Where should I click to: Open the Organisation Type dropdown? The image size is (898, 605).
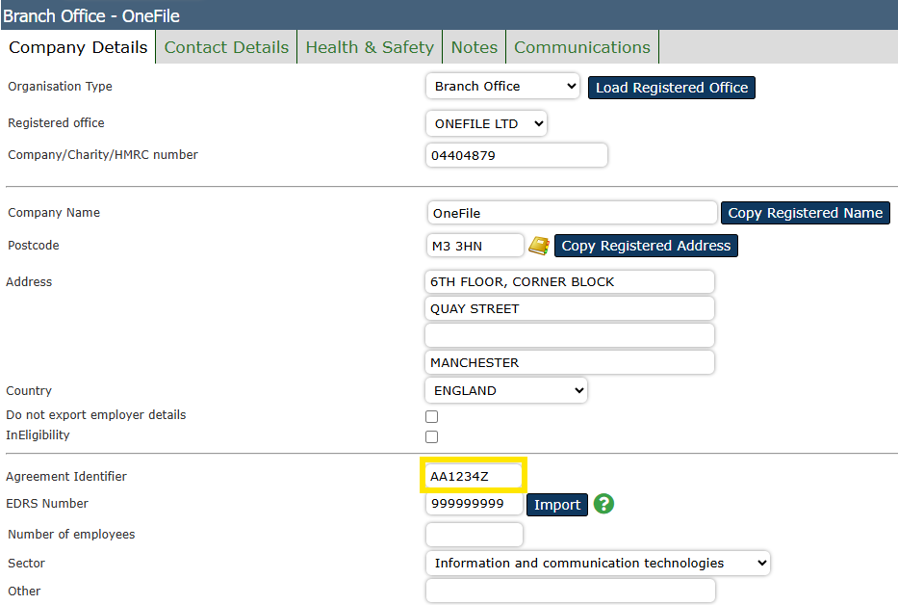[502, 87]
